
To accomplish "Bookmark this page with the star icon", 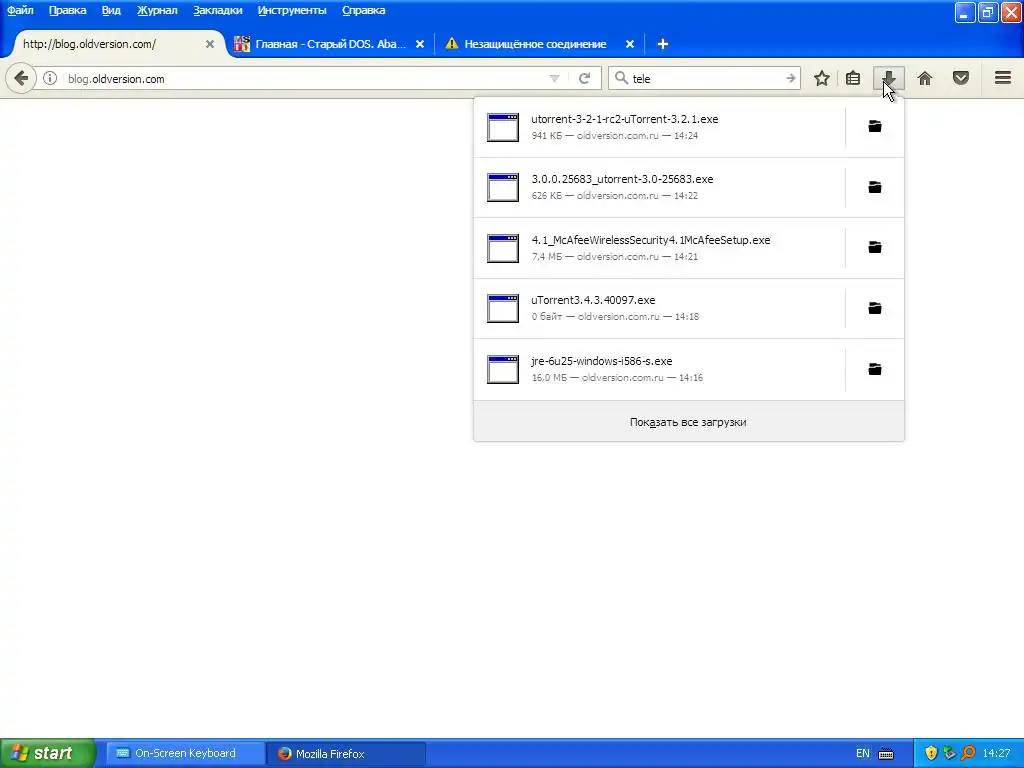I will (x=822, y=78).
